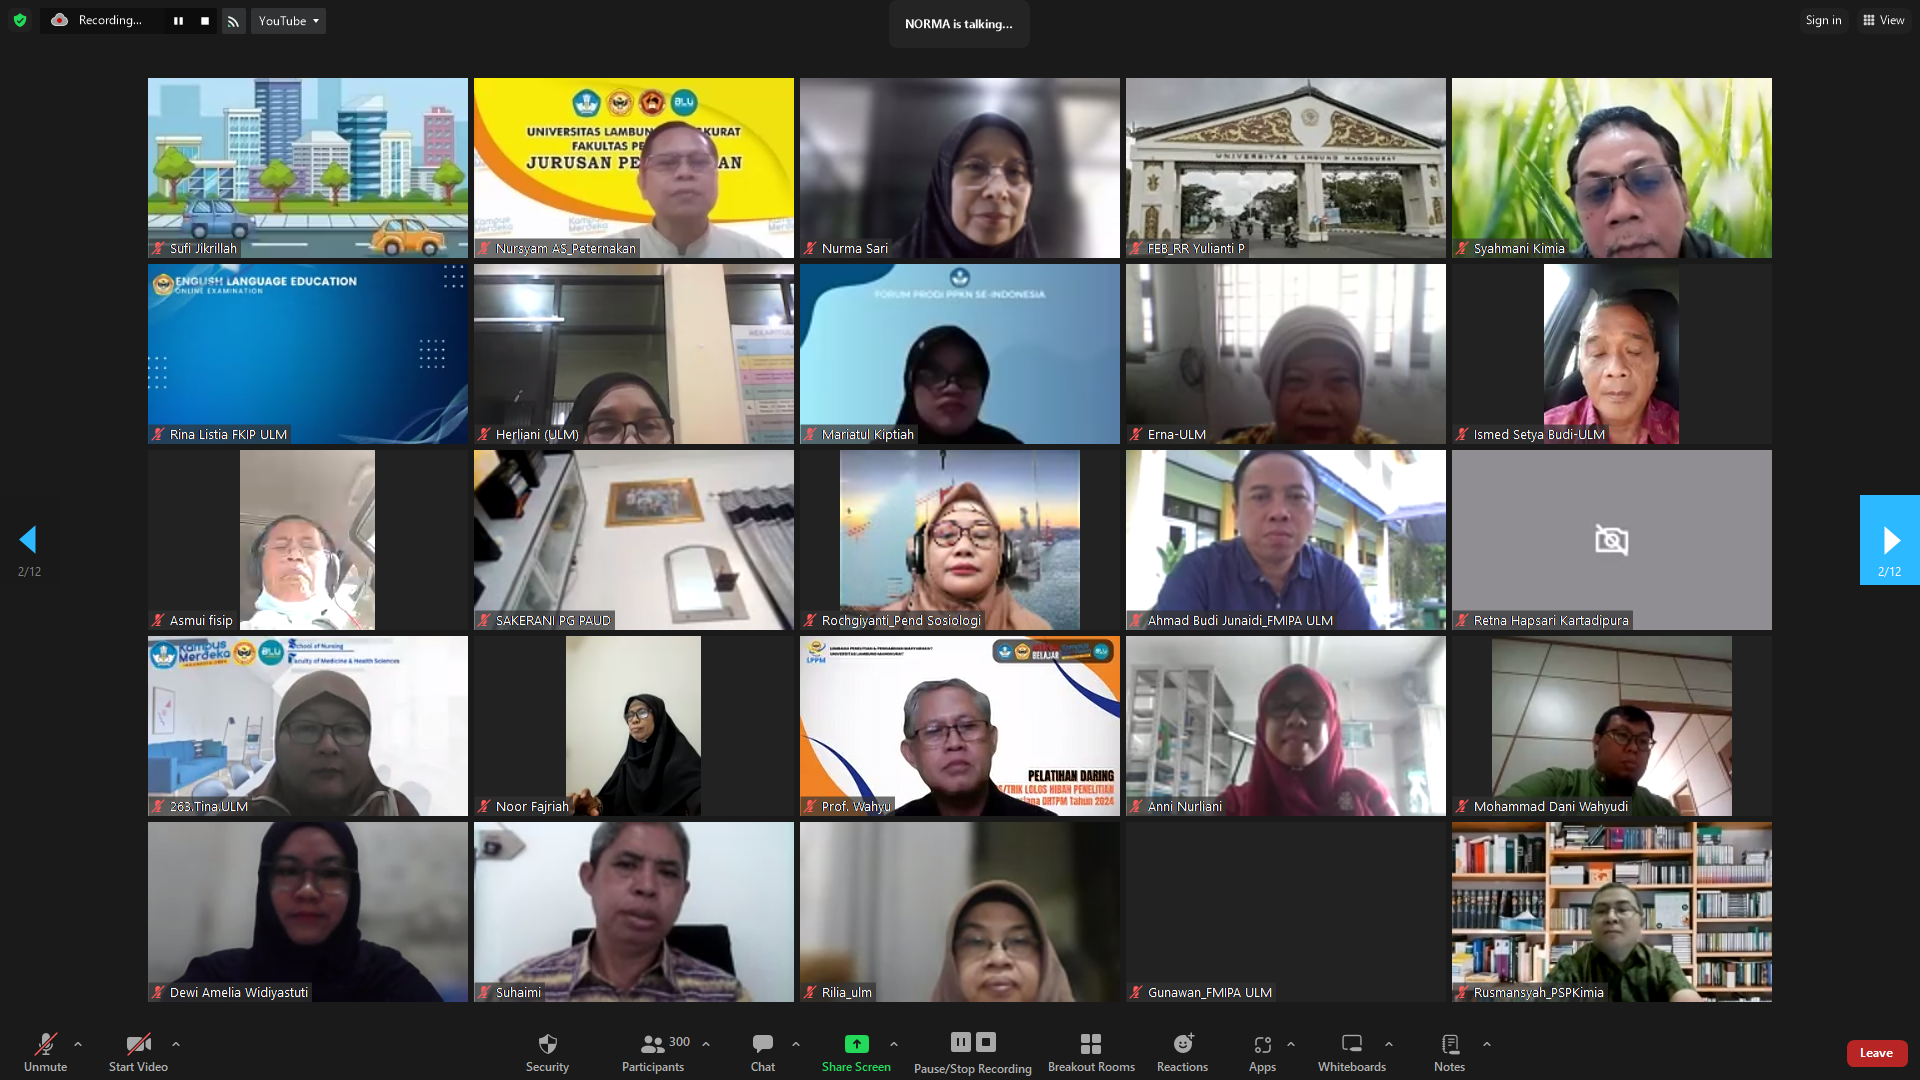Select Rusmansyah_PSPKimia's video tile
Screen dimensions: 1920x1080
coord(1612,912)
